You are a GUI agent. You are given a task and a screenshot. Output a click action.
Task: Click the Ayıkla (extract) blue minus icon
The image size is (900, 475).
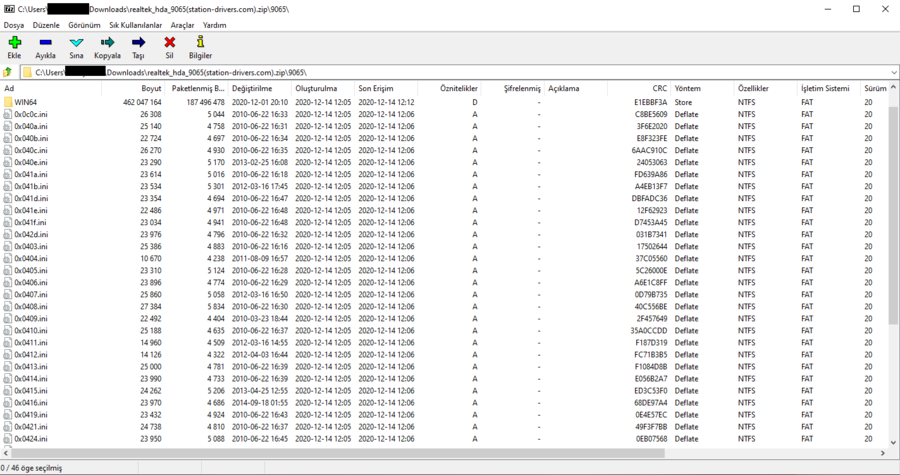[45, 42]
